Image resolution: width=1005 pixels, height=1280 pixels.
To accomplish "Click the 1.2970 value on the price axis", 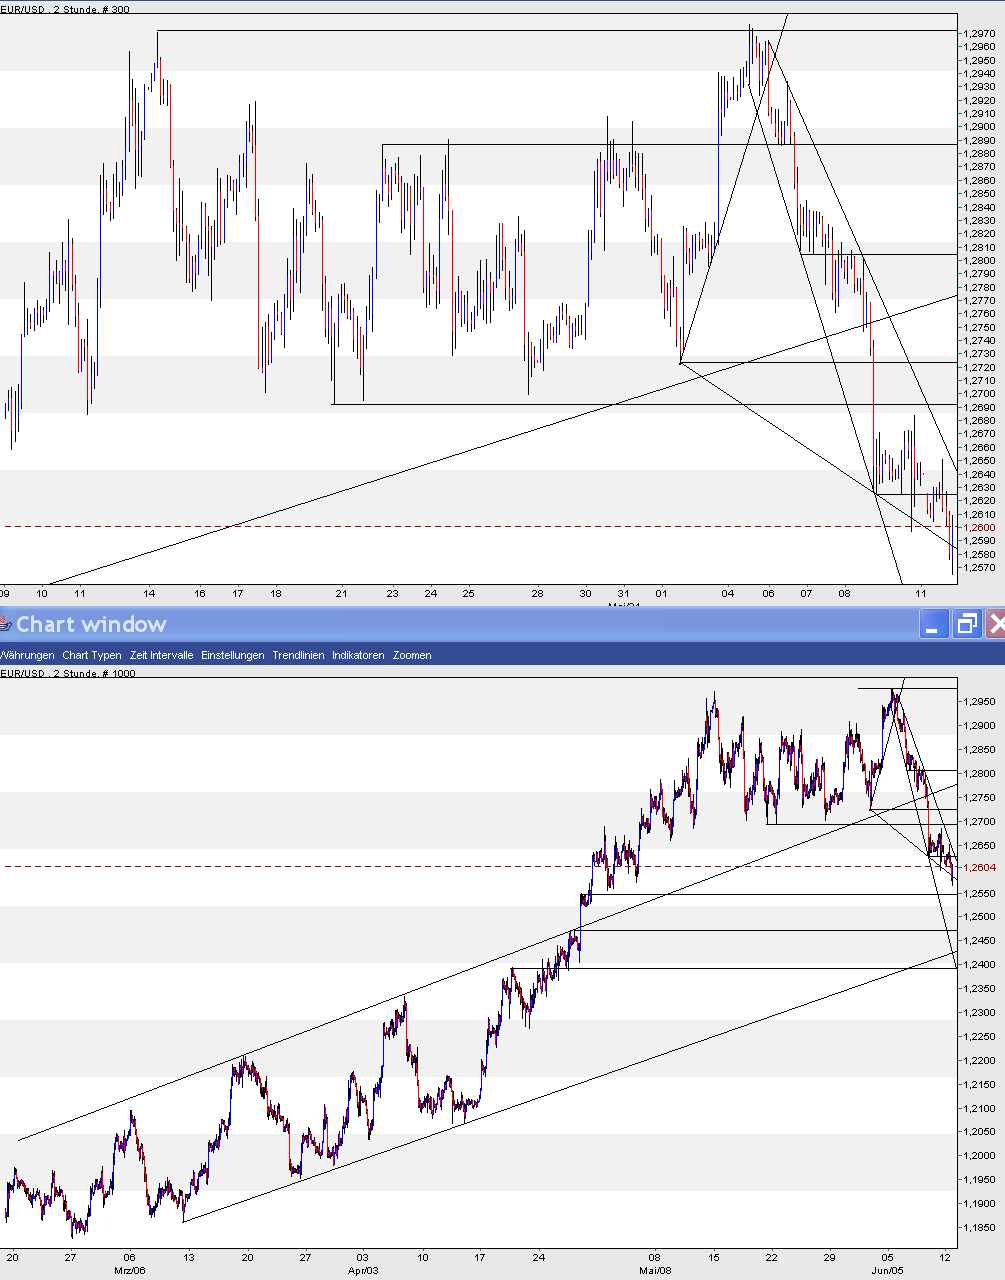I will click(x=982, y=33).
